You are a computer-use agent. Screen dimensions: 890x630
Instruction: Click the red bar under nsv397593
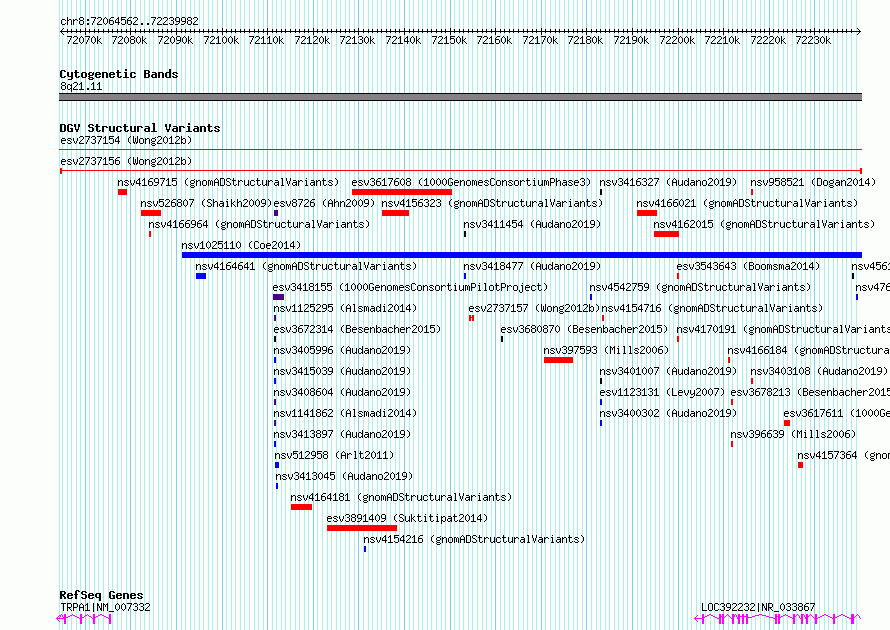pos(558,360)
